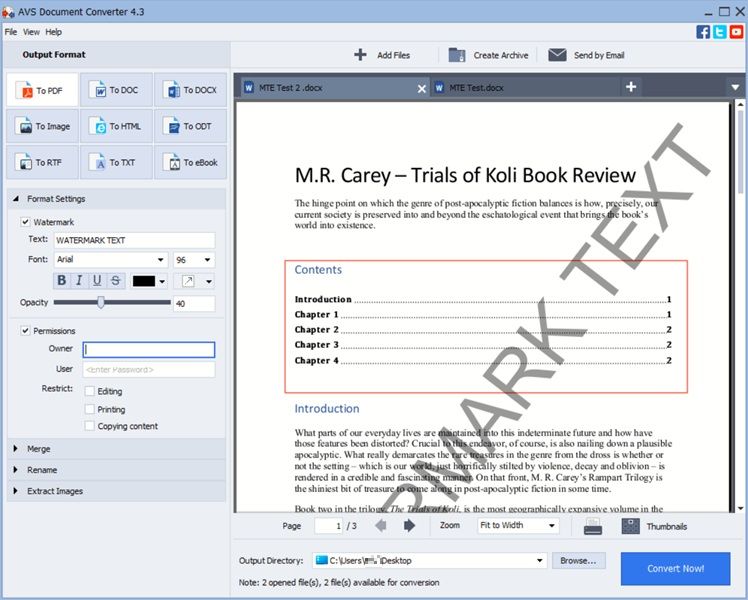This screenshot has height=600, width=748.
Task: Open the document tabs list dropdown arrow
Action: point(735,87)
